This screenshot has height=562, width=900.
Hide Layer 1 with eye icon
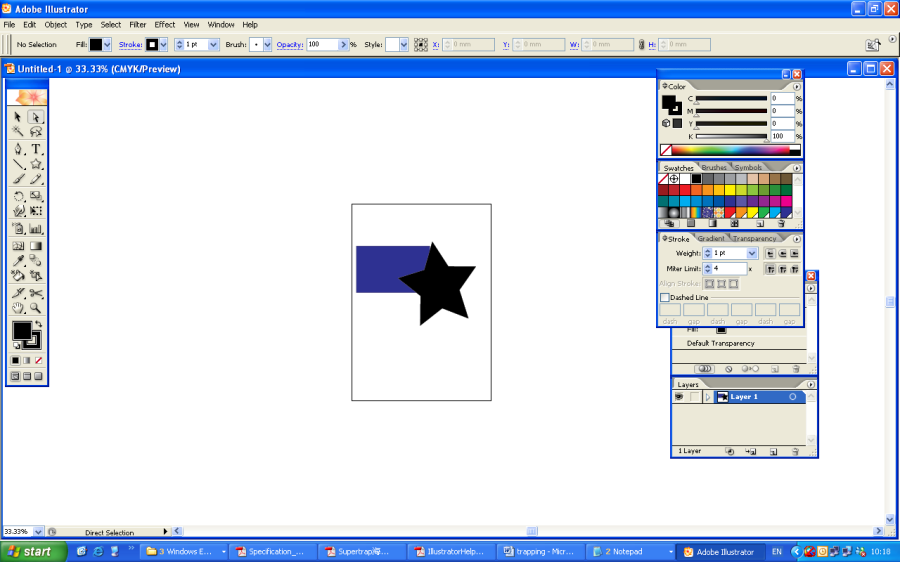tap(679, 397)
